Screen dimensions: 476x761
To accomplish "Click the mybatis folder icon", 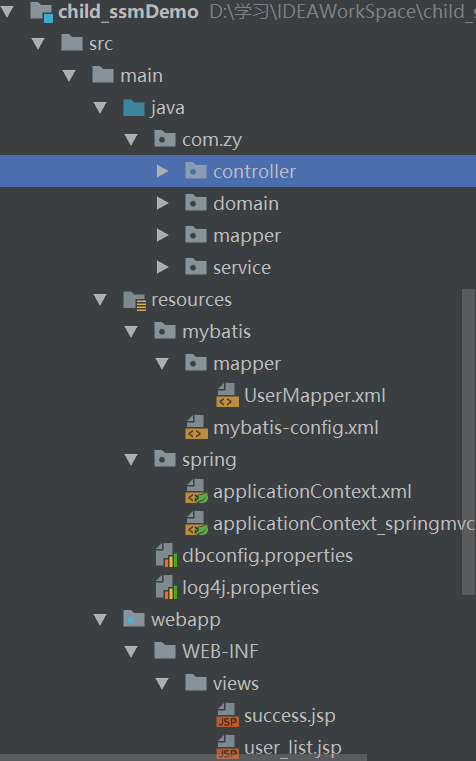I will (165, 331).
